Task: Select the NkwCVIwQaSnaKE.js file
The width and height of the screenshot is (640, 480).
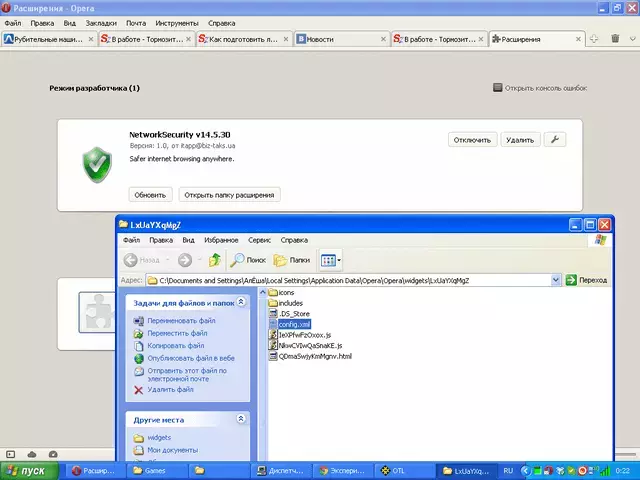Action: pyautogui.click(x=305, y=345)
